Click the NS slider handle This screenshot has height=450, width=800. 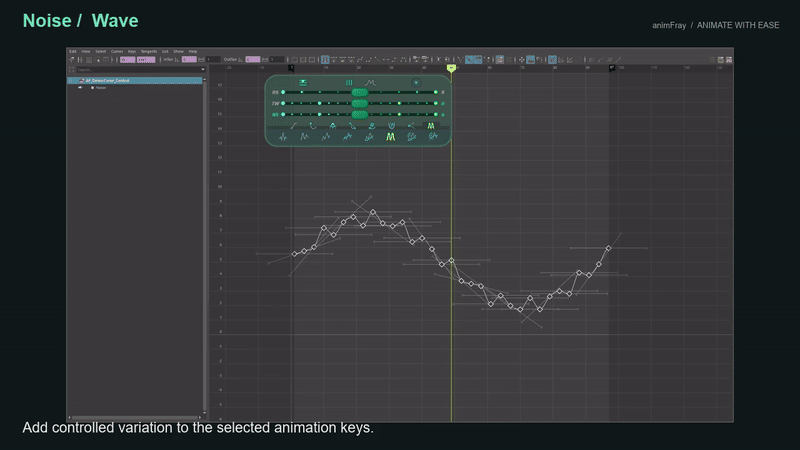click(x=360, y=115)
